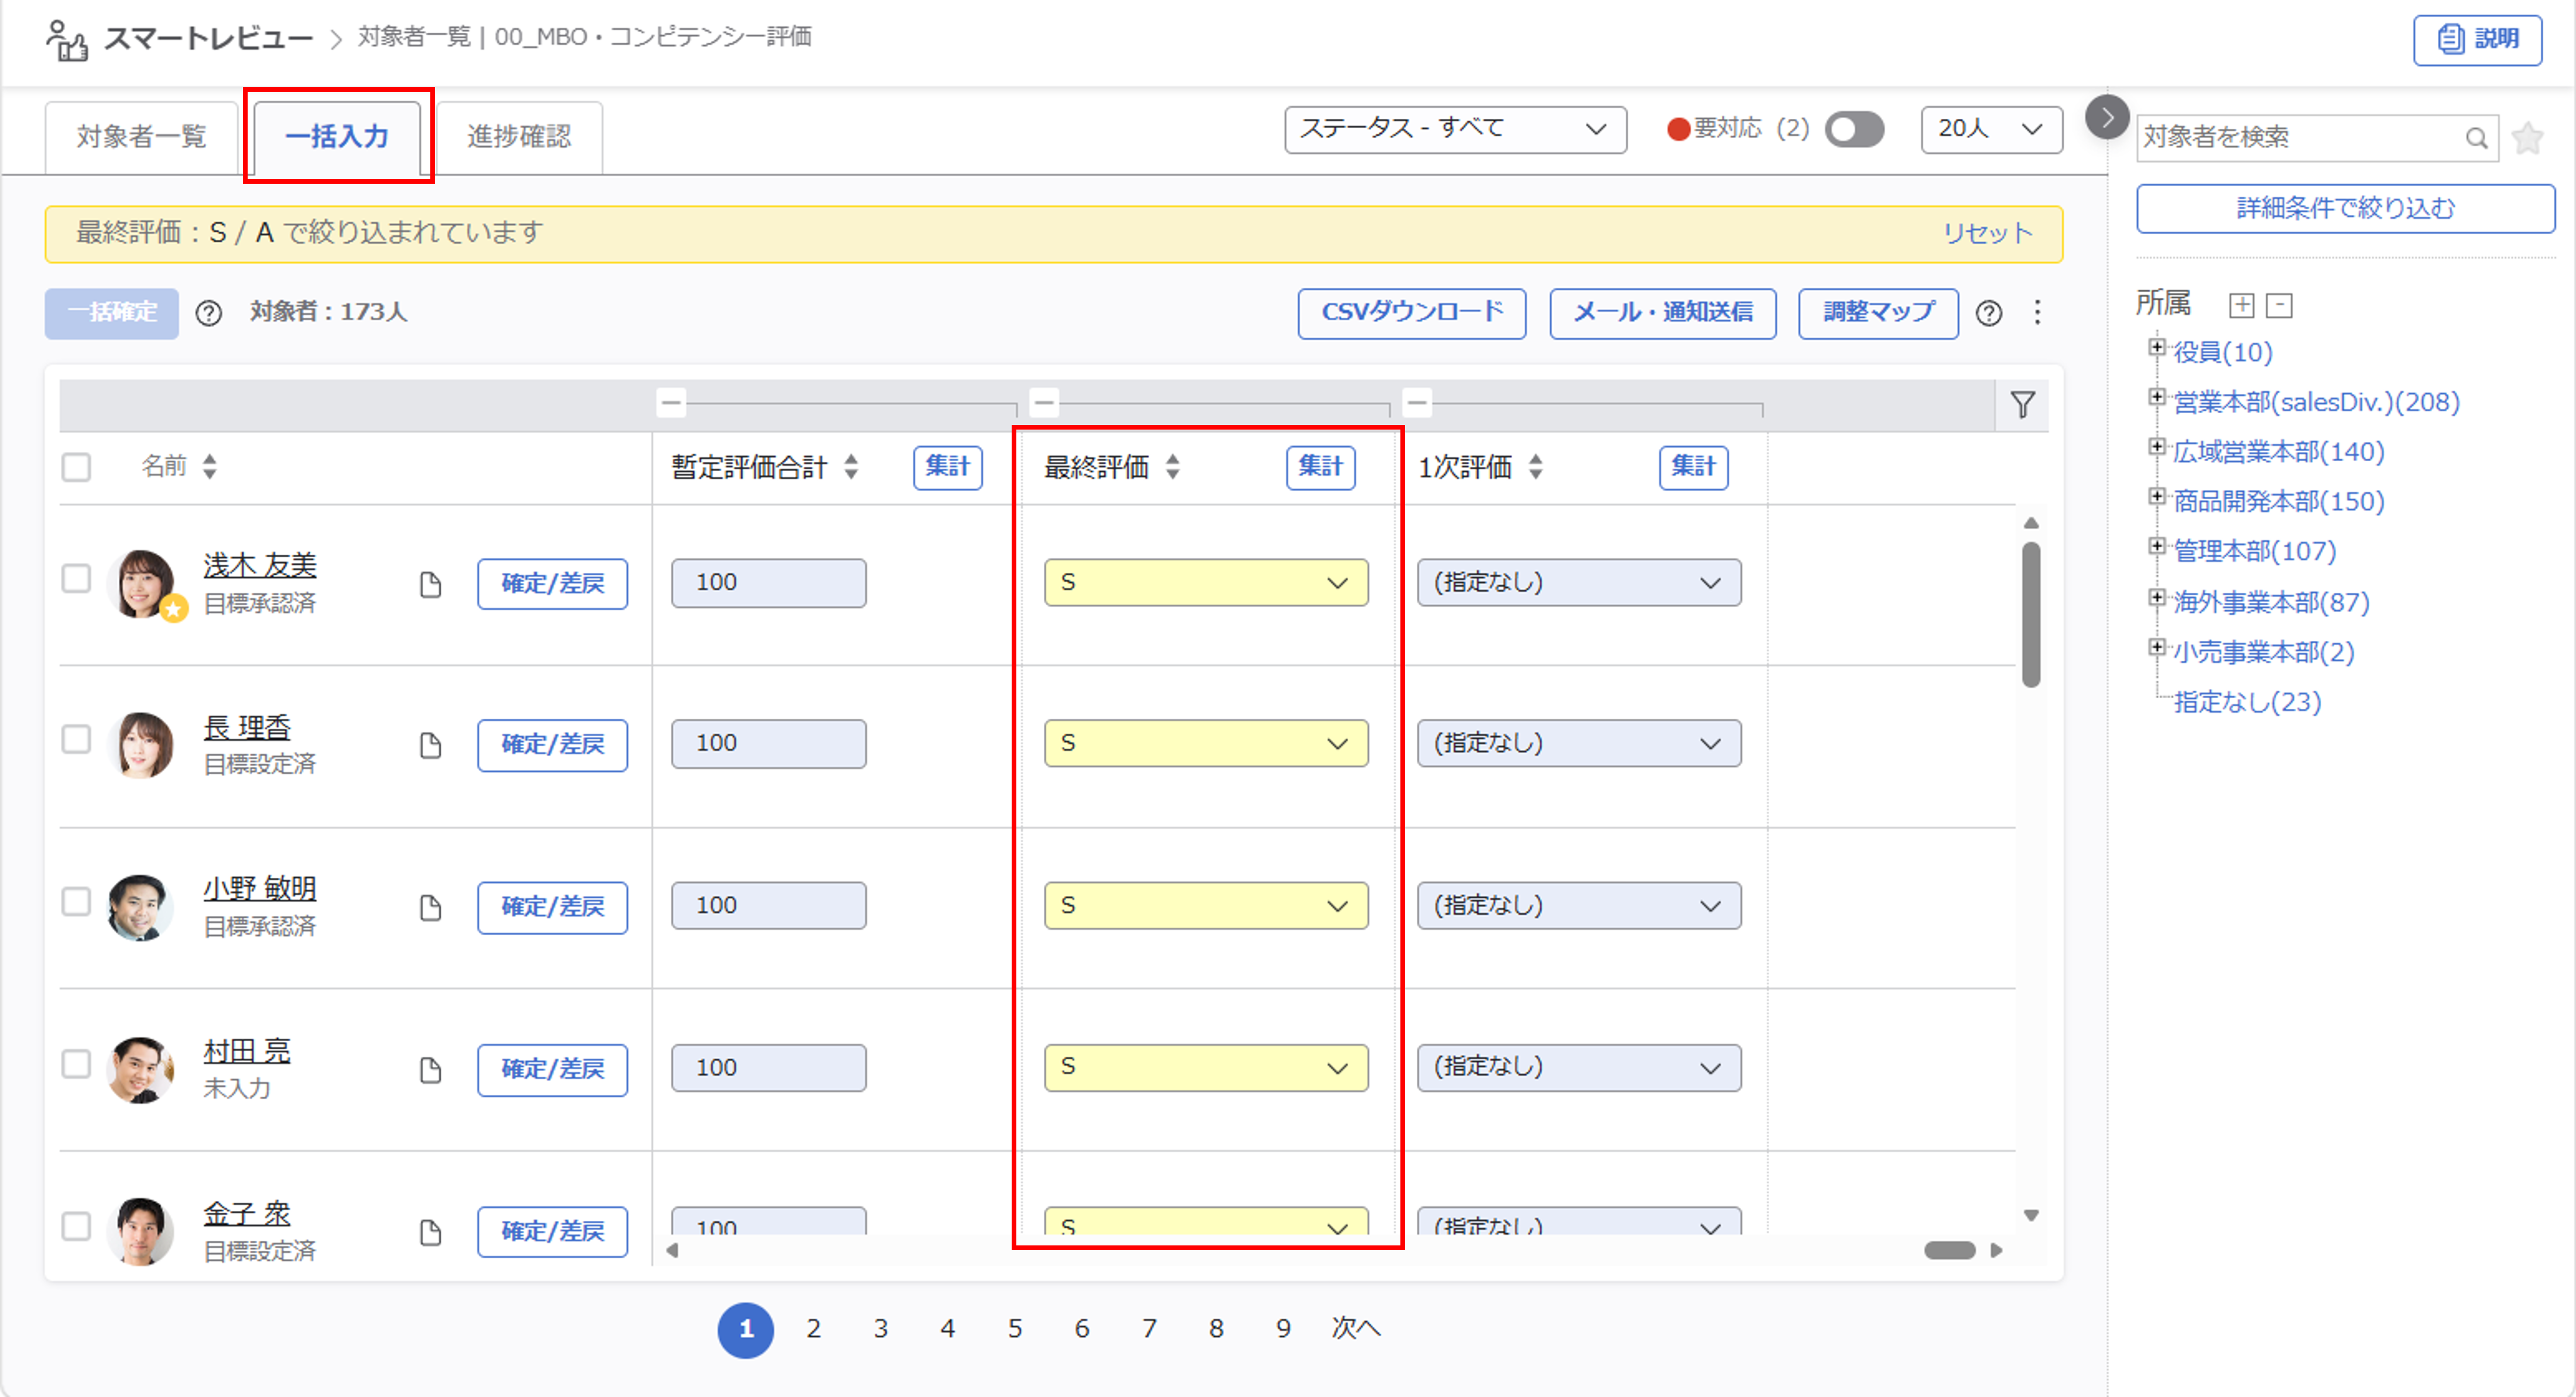The image size is (2576, 1397).
Task: Click 暫定評価合計 value field for 長 理香
Action: [768, 743]
